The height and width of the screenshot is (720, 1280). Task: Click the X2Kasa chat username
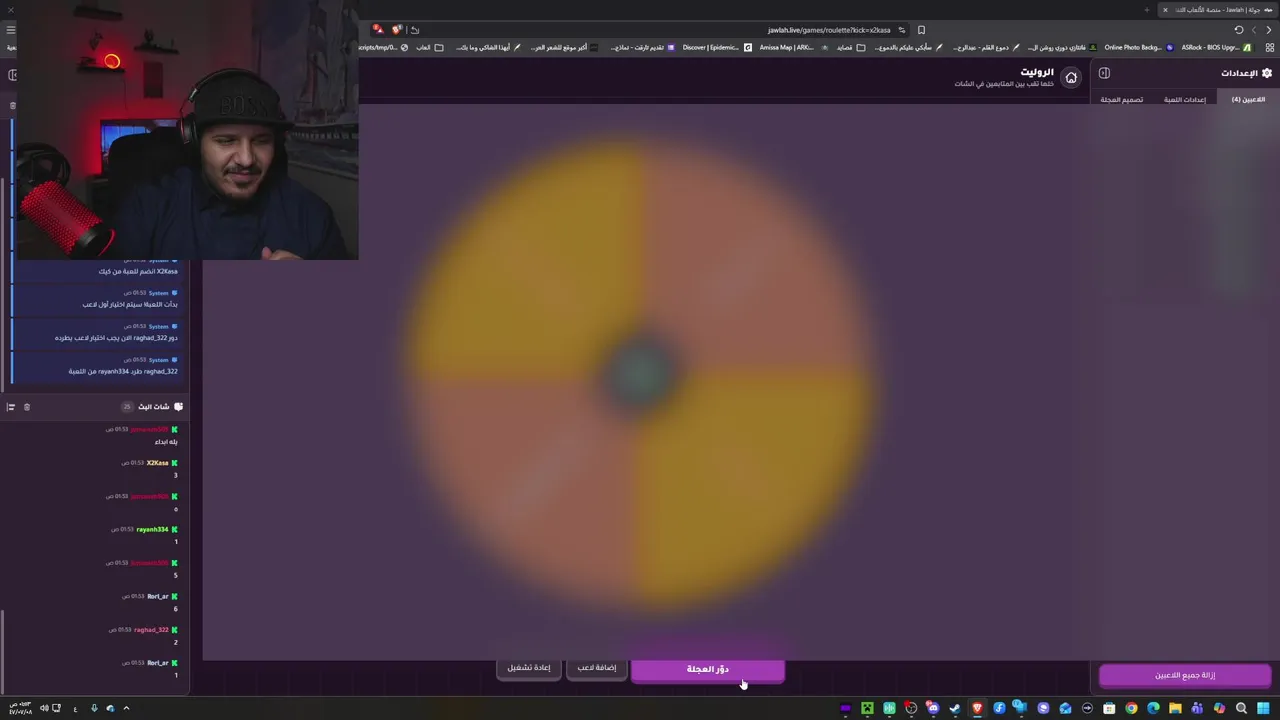coord(157,463)
